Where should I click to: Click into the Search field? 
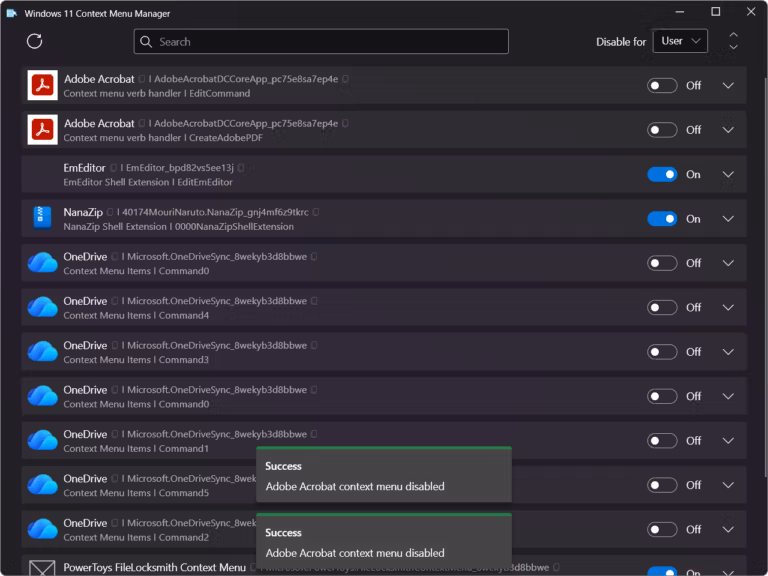click(321, 42)
